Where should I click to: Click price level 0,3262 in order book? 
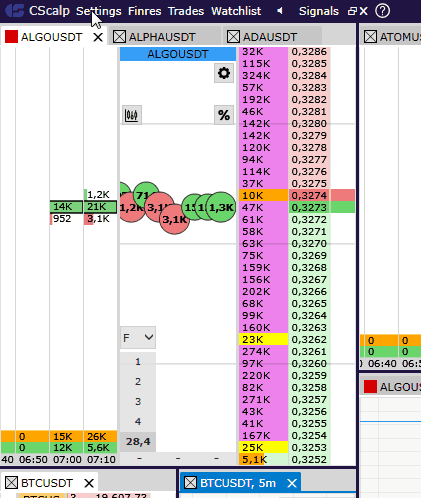pyautogui.click(x=309, y=339)
